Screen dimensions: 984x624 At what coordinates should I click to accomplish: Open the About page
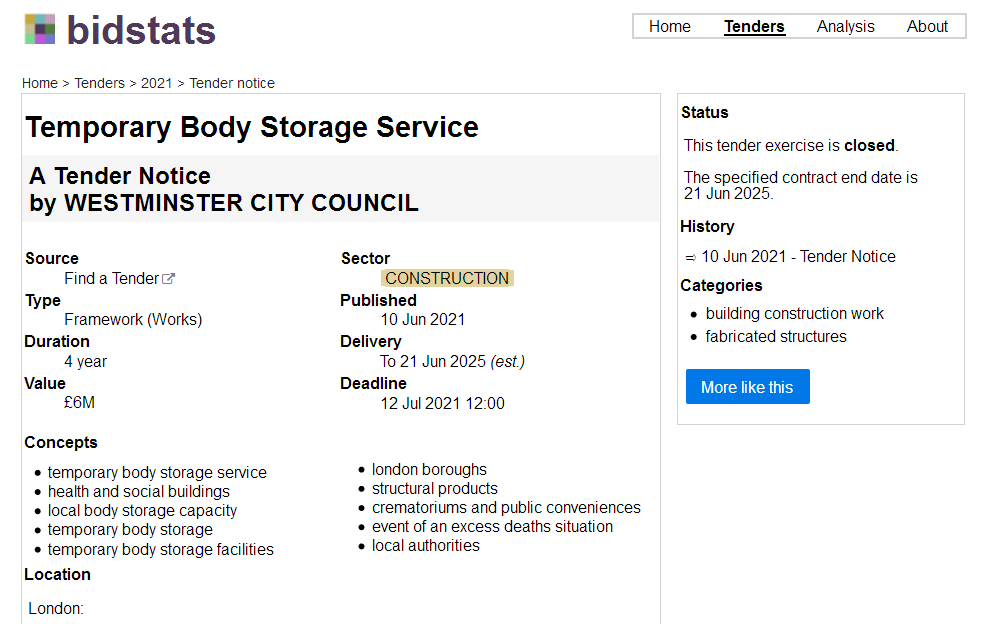(x=927, y=27)
